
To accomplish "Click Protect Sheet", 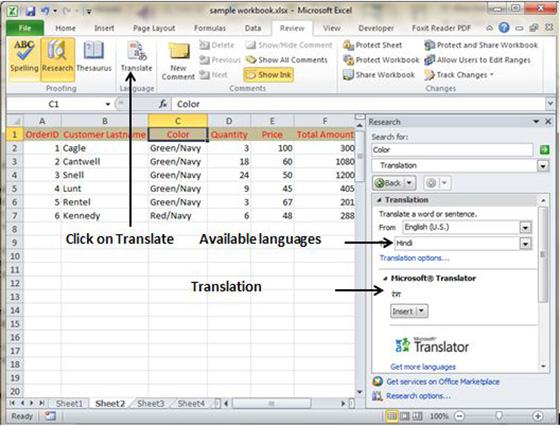I will (x=372, y=45).
